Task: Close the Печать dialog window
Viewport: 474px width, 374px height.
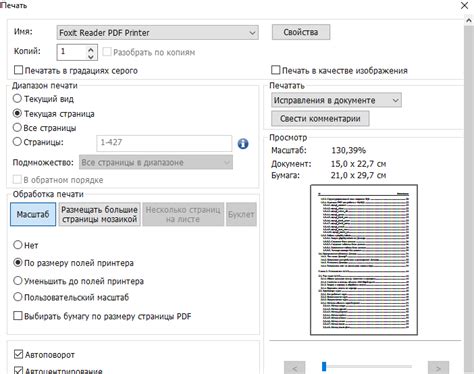Action: pyautogui.click(x=464, y=6)
